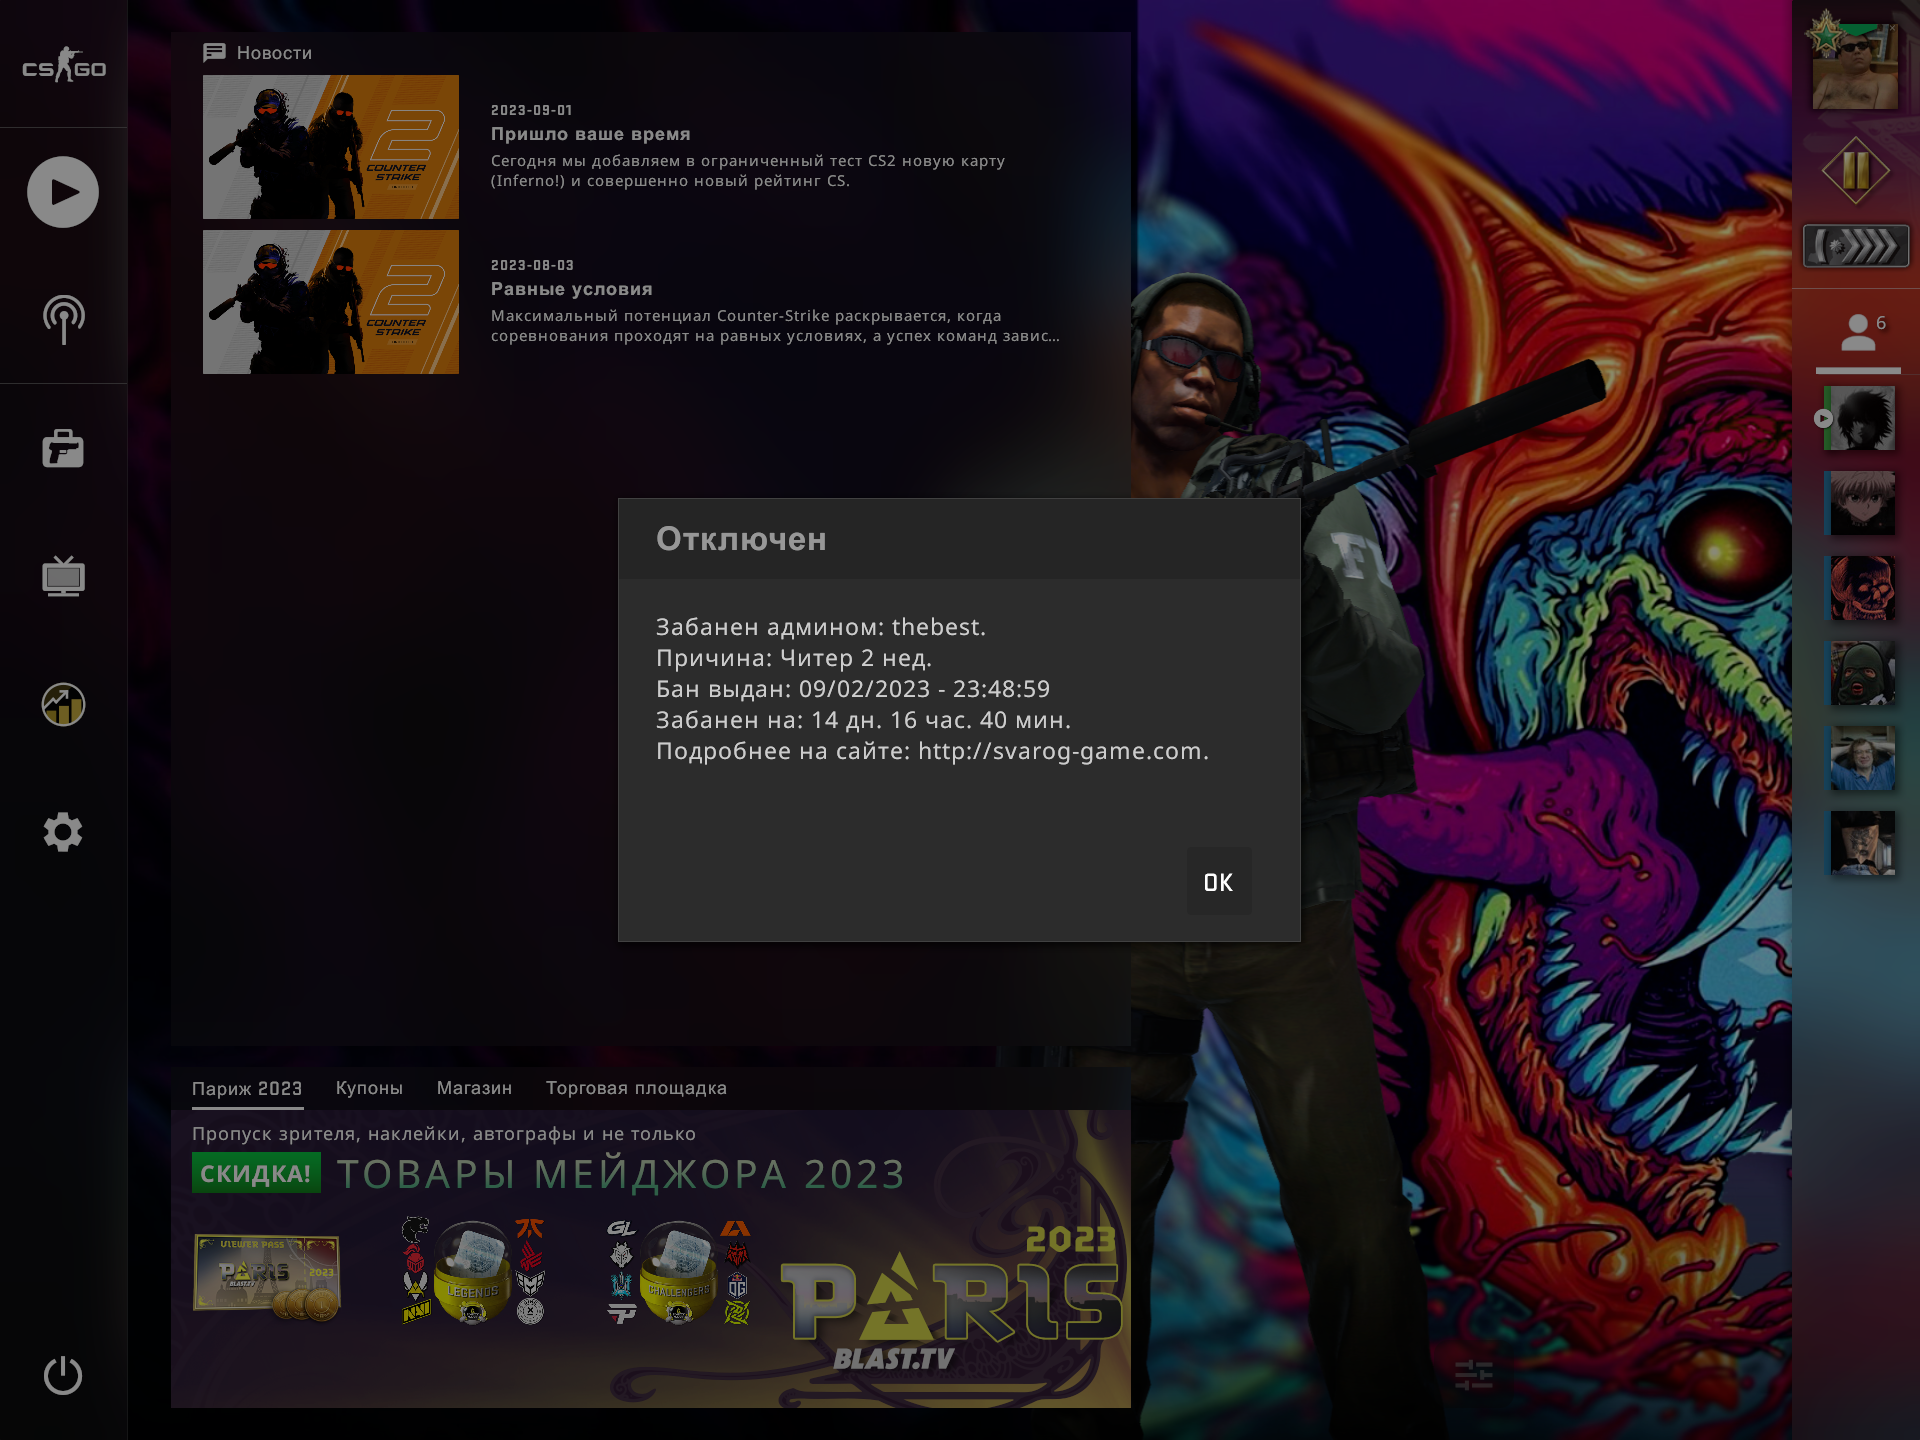Select the Paris 2023 Viewer Pass item
1920x1440 pixels.
point(267,1276)
